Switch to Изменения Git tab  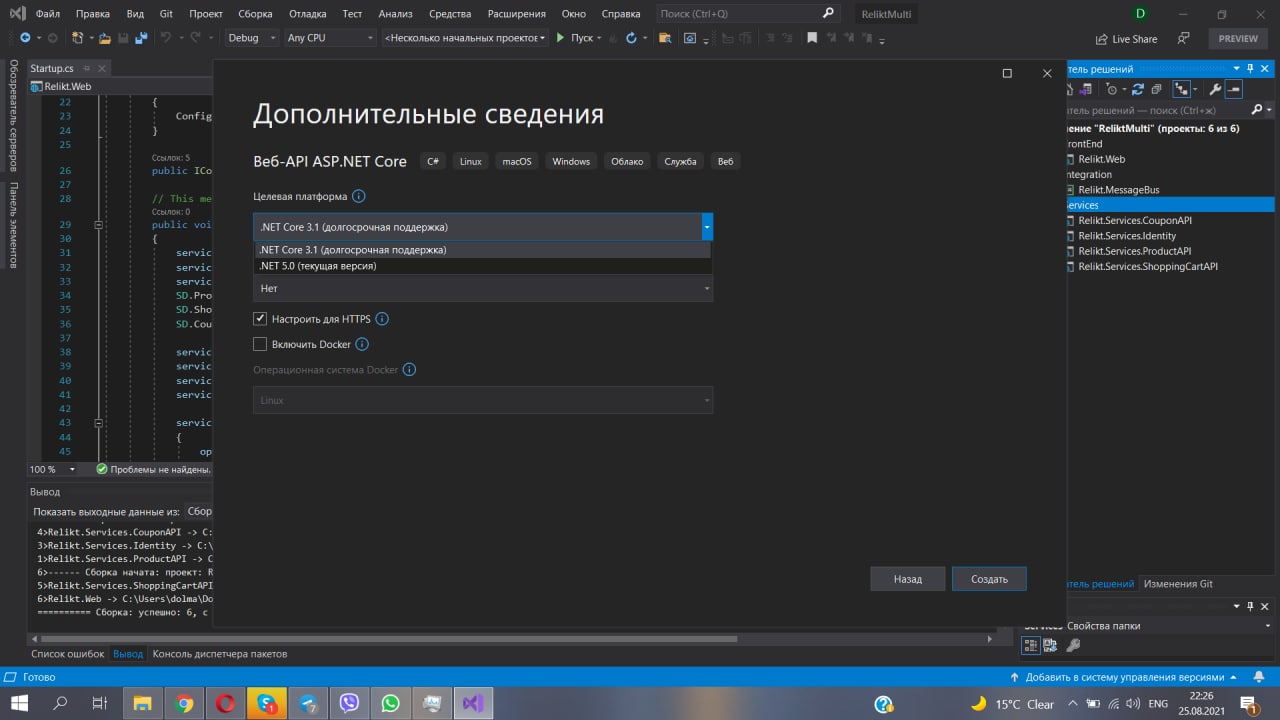point(1178,584)
